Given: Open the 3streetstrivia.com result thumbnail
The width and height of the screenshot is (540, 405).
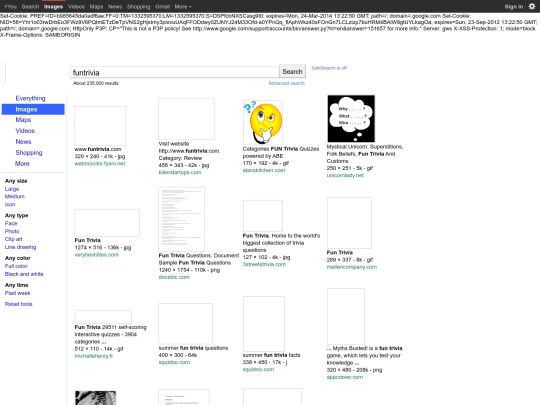Looking at the screenshot, I should [263, 216].
